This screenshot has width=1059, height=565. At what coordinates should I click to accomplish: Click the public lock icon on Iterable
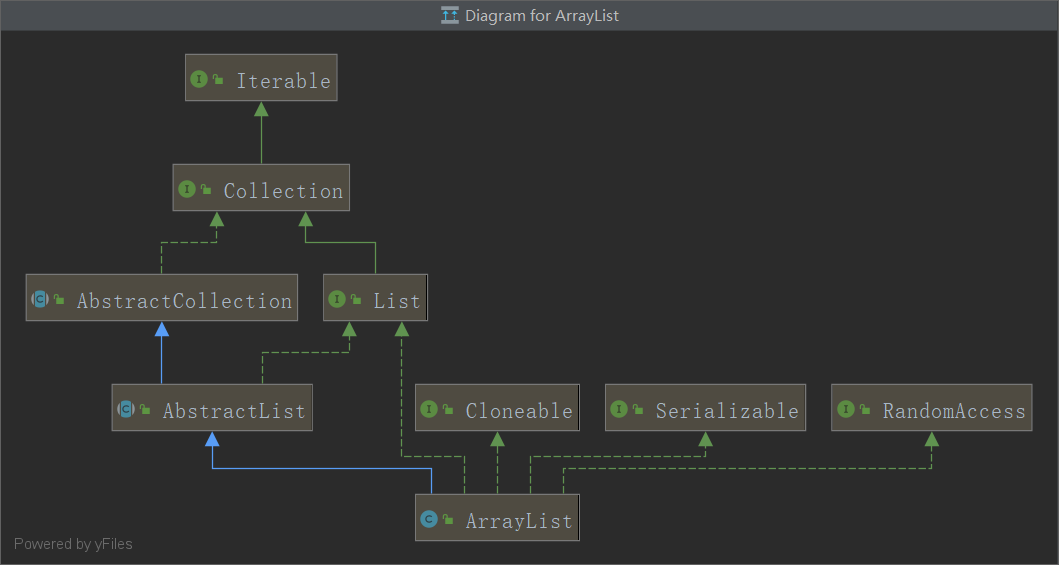click(x=218, y=80)
